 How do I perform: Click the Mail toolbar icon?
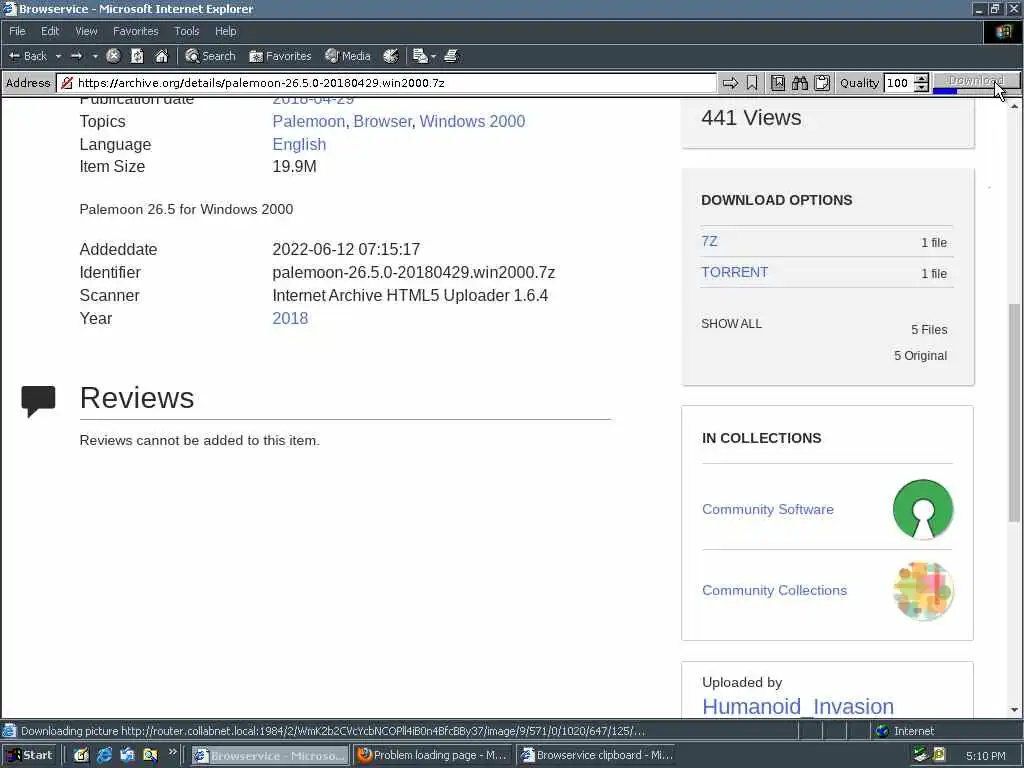420,56
